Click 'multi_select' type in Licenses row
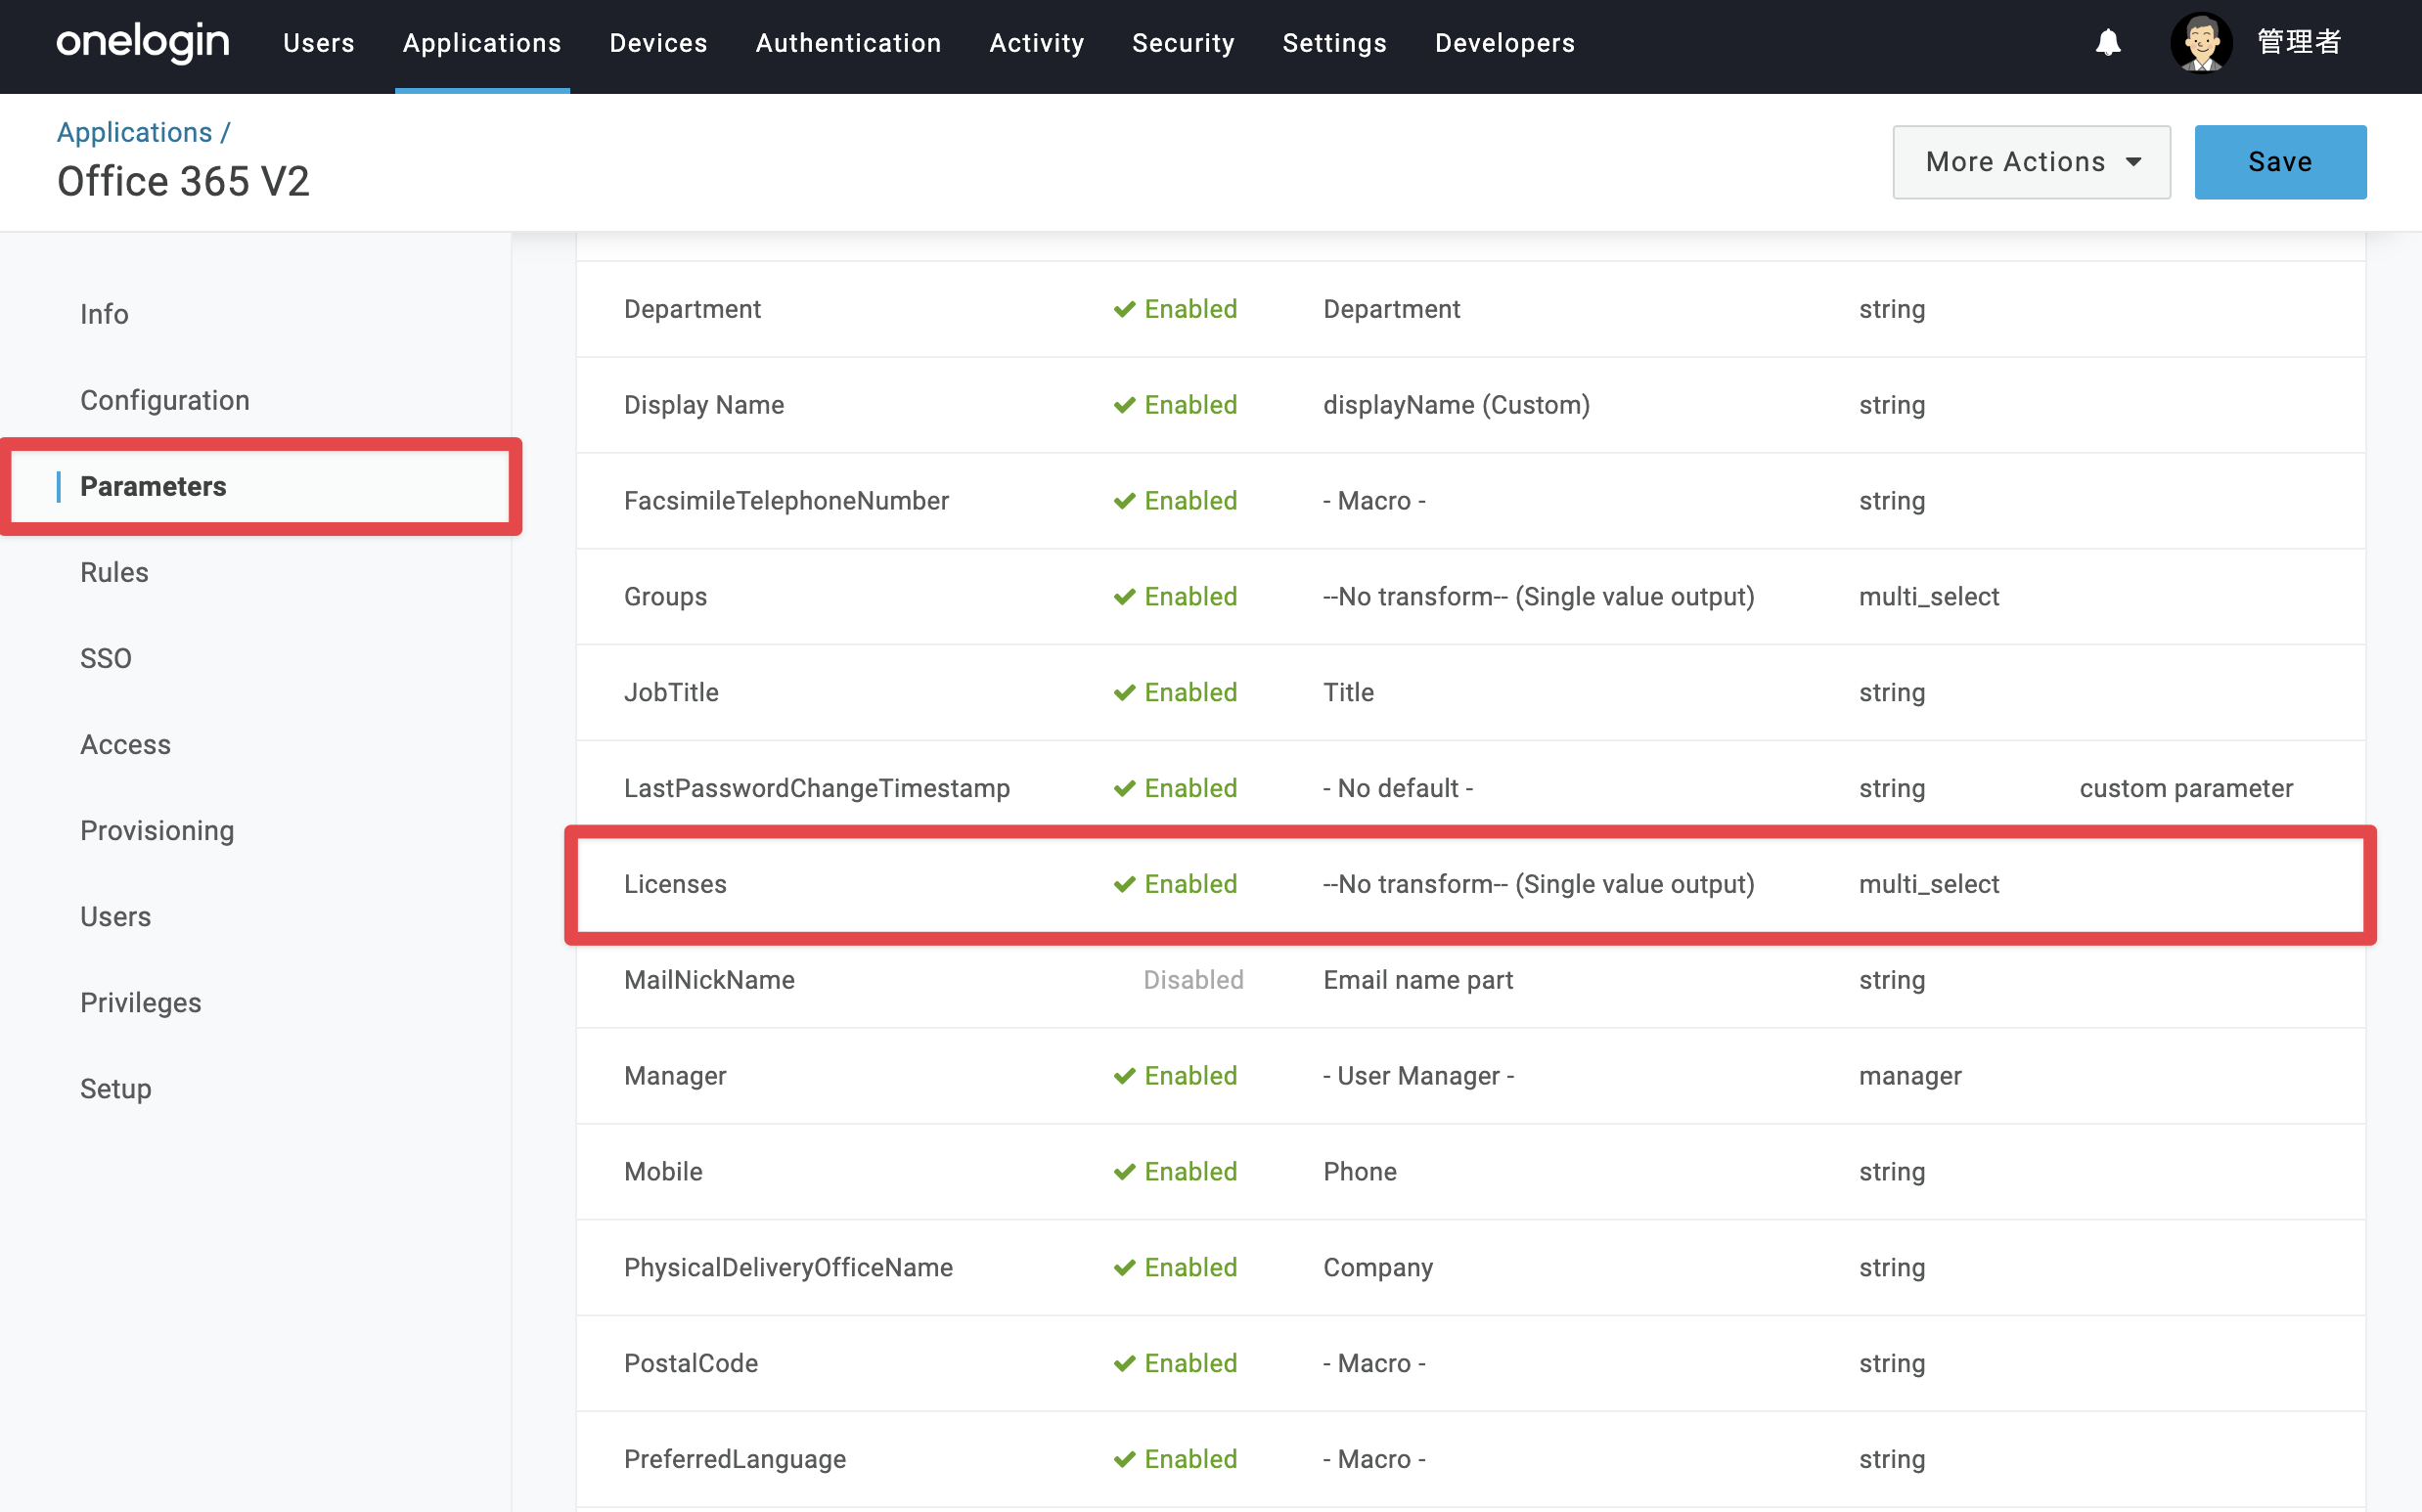This screenshot has width=2422, height=1512. point(1929,884)
